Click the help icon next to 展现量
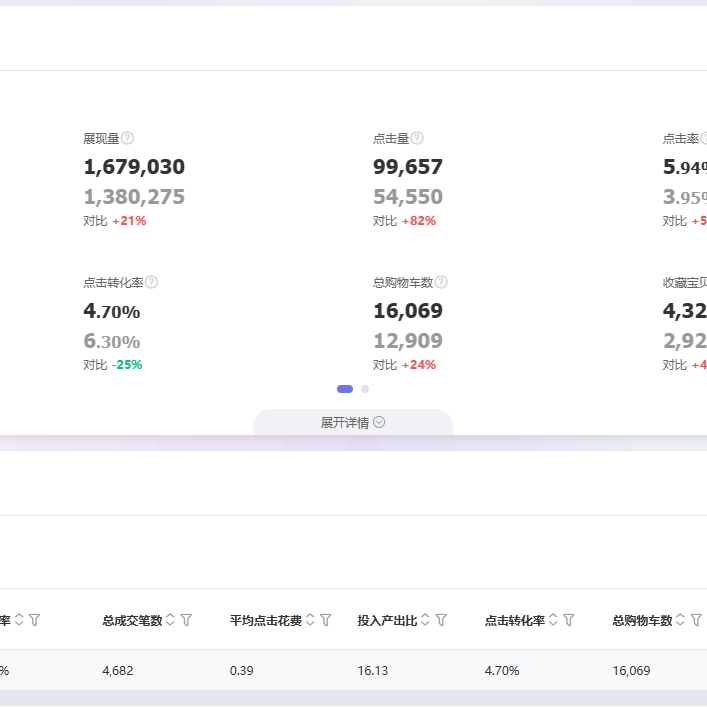 click(127, 139)
